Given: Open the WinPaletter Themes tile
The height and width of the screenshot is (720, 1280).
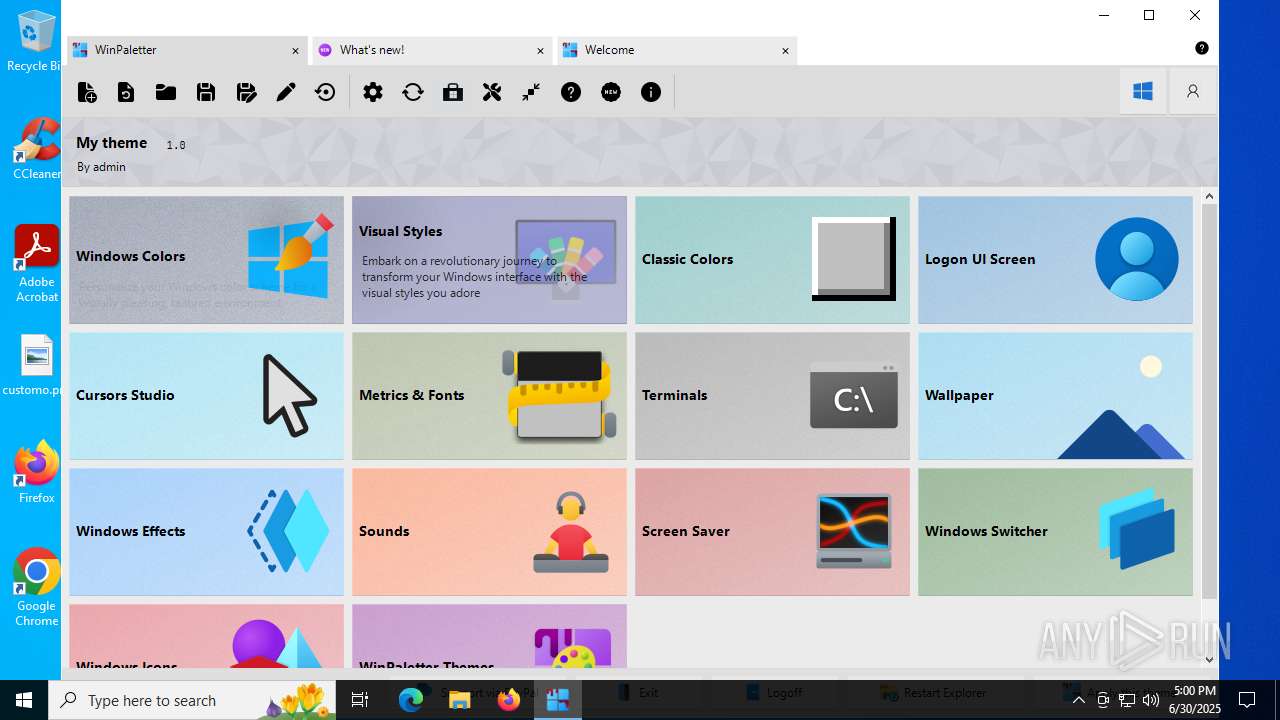Looking at the screenshot, I should tap(489, 636).
